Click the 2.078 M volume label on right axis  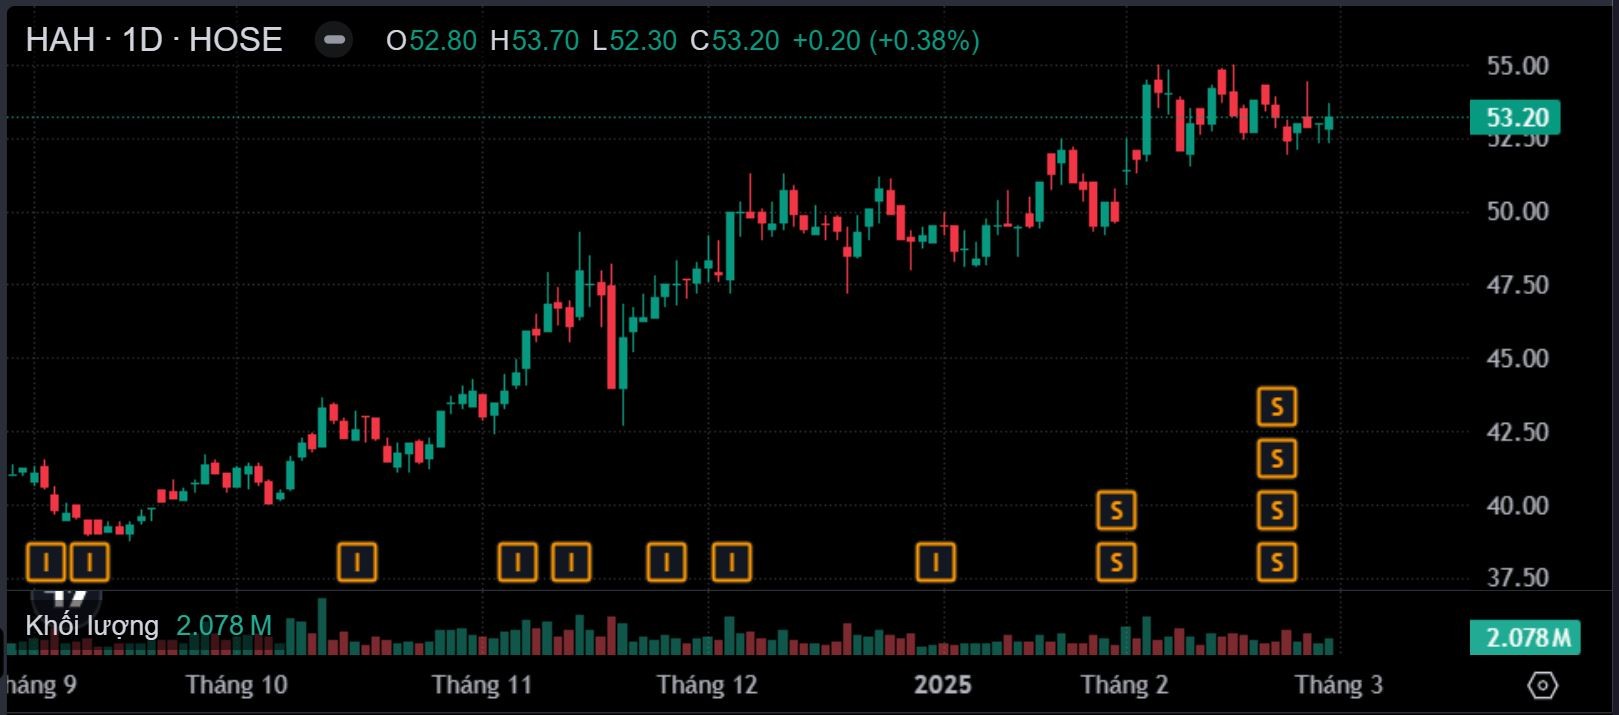(1524, 637)
